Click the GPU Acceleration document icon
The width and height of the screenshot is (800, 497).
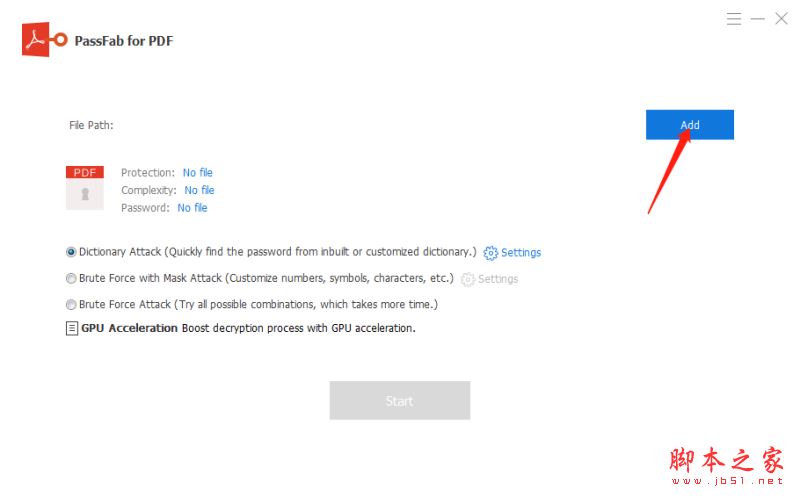click(x=71, y=328)
